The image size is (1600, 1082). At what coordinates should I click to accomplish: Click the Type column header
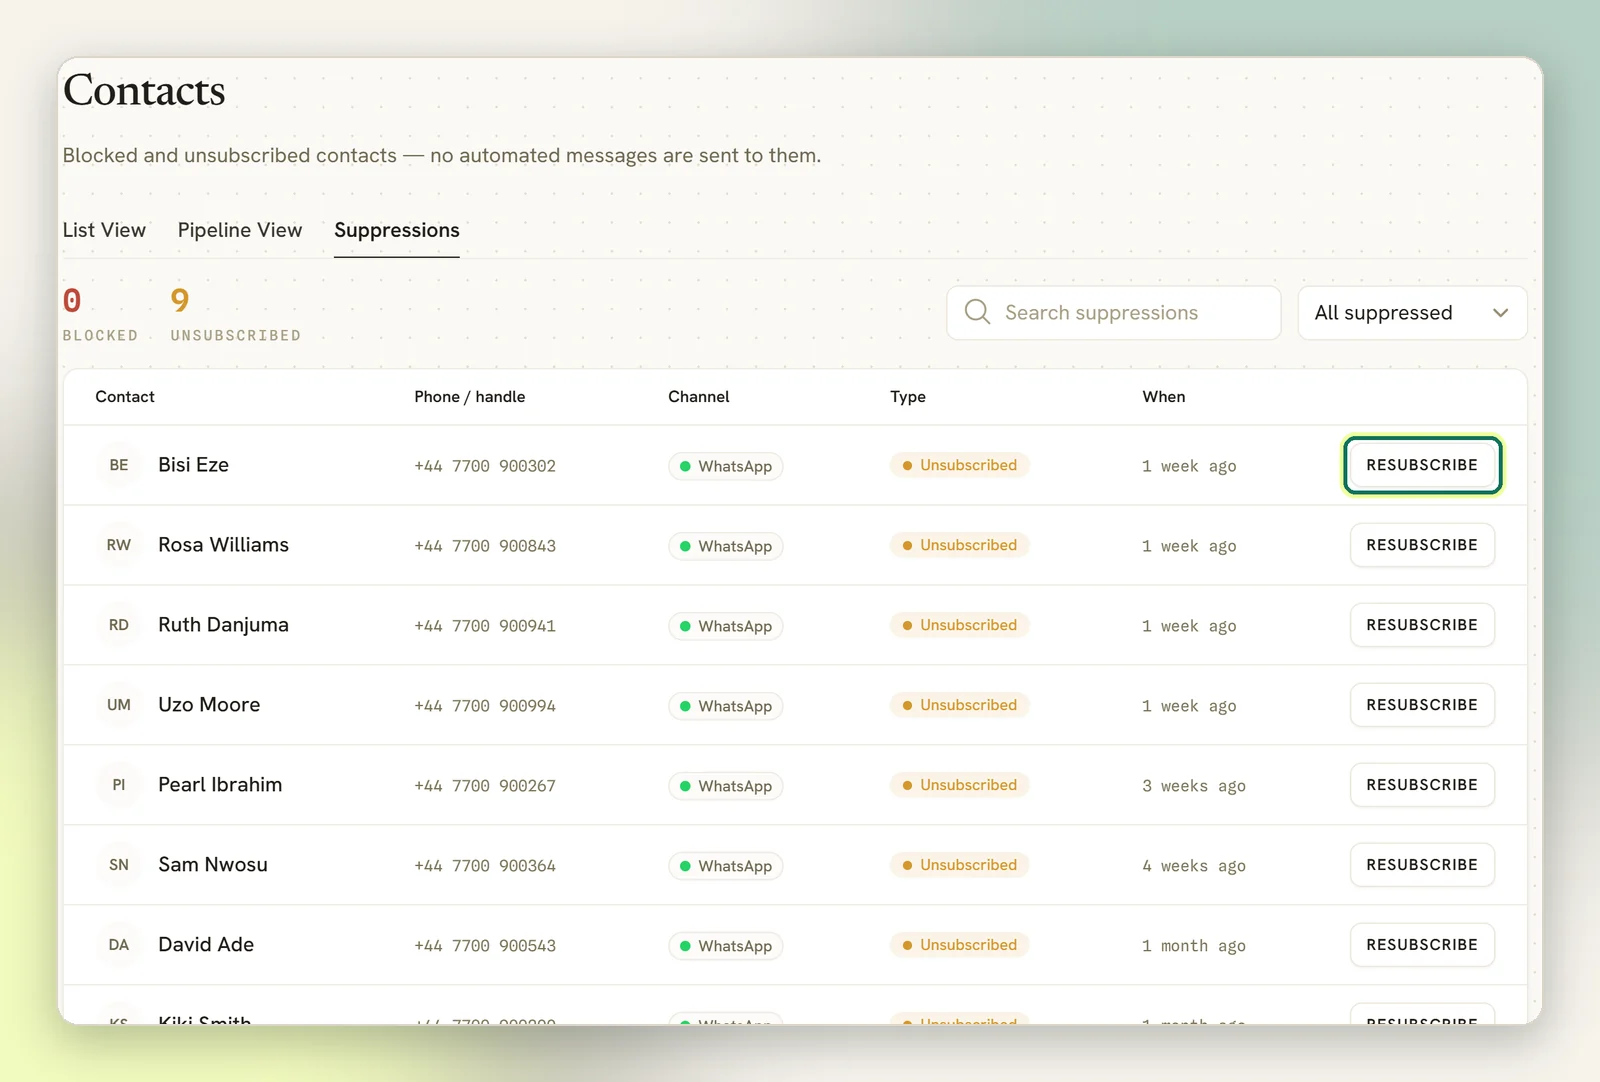coord(908,397)
